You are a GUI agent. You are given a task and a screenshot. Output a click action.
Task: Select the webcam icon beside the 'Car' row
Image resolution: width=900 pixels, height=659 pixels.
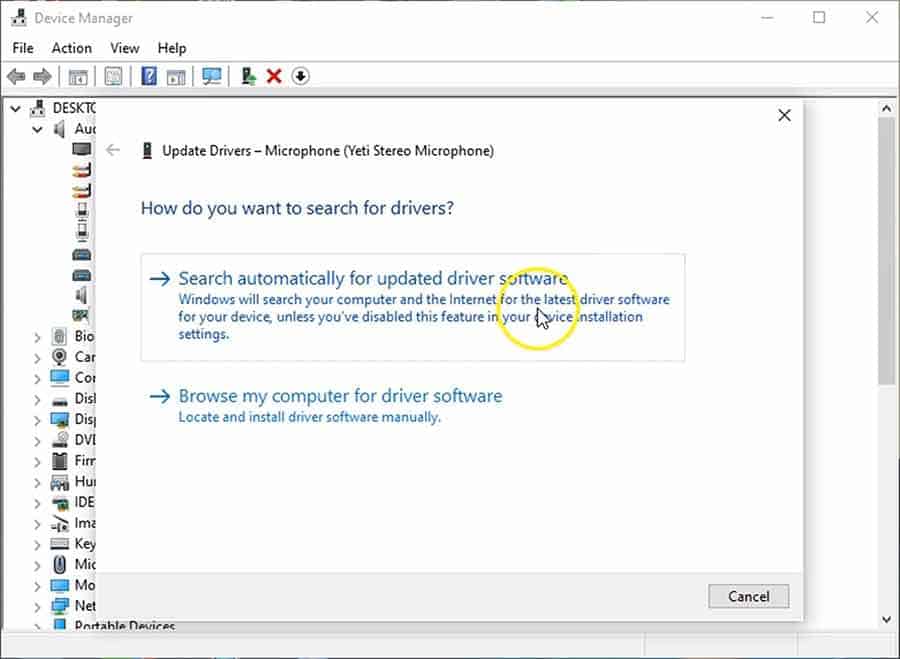pos(59,357)
